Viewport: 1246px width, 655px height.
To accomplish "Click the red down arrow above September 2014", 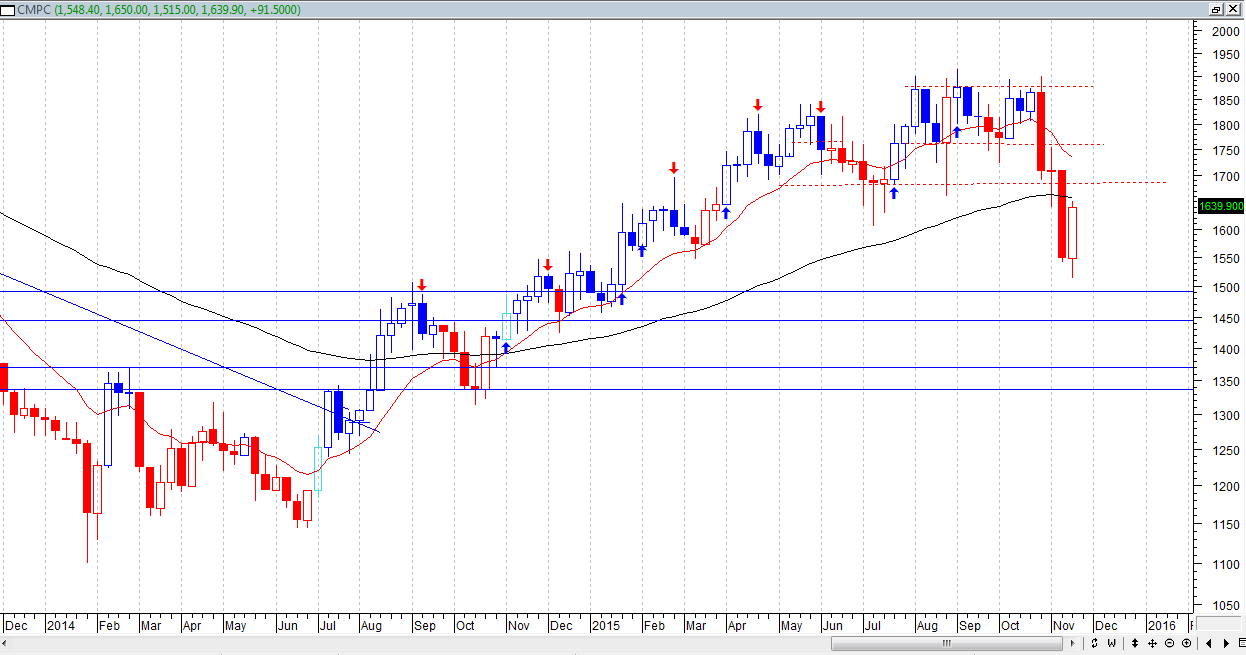I will pyautogui.click(x=422, y=285).
